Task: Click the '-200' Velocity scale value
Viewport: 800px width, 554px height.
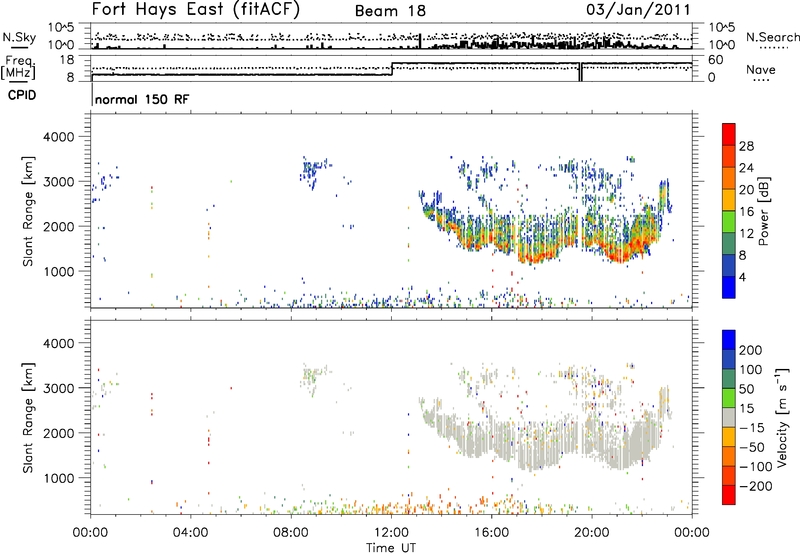Action: pos(755,486)
